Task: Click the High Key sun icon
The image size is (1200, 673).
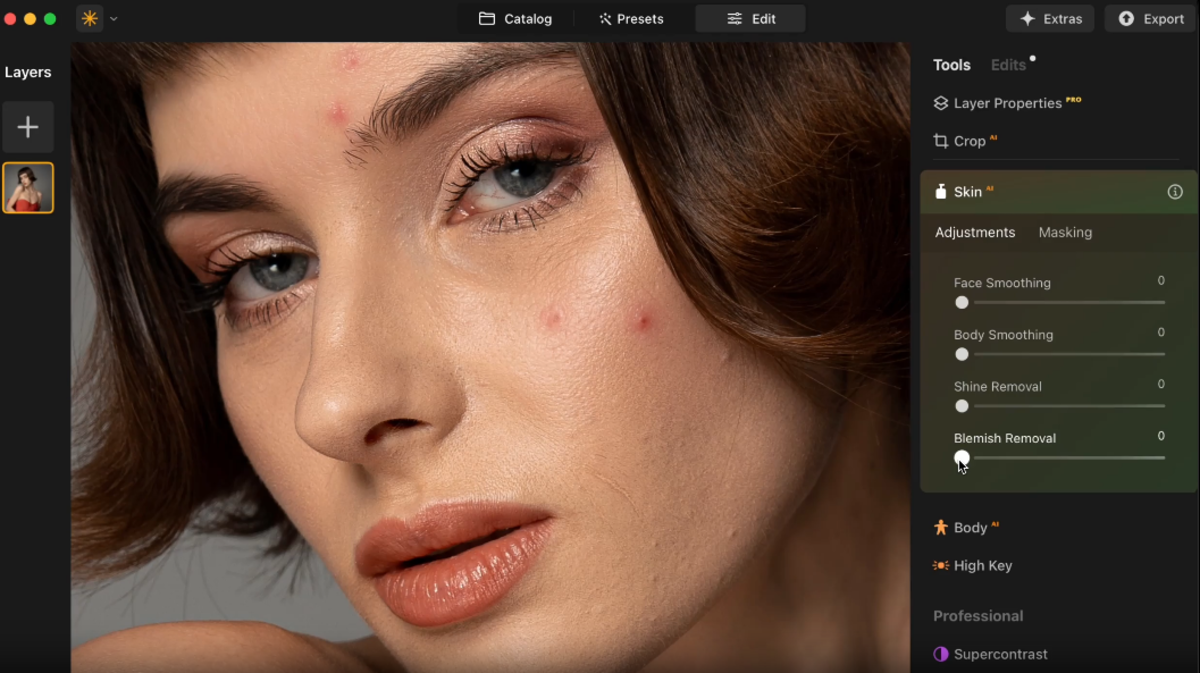Action: 941,566
